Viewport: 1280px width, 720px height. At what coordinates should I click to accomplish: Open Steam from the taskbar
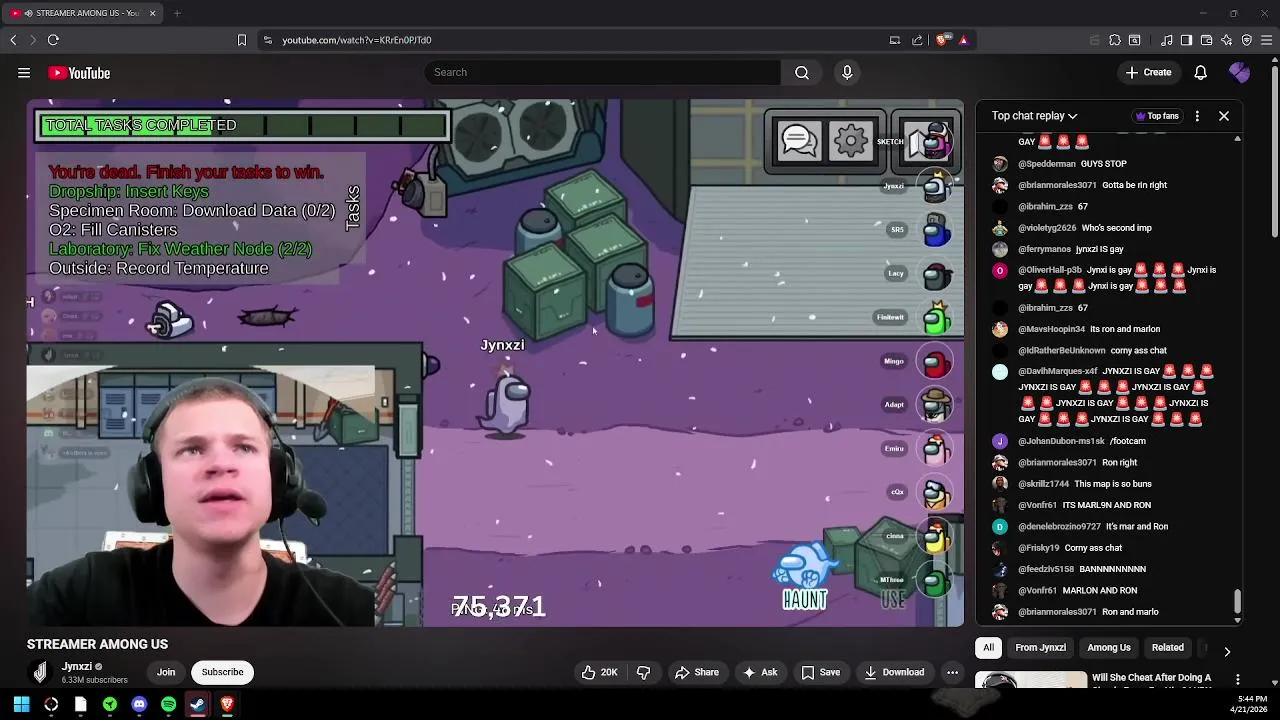(197, 705)
